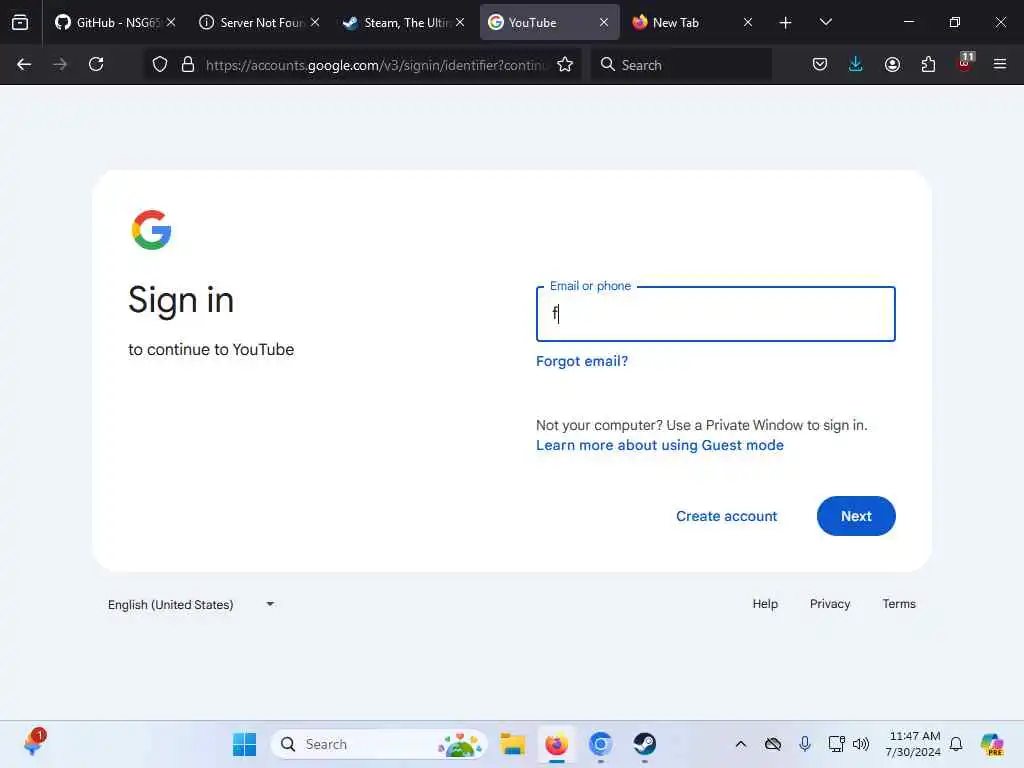This screenshot has height=768, width=1024.
Task: View site security via the padlock icon
Action: (x=188, y=64)
